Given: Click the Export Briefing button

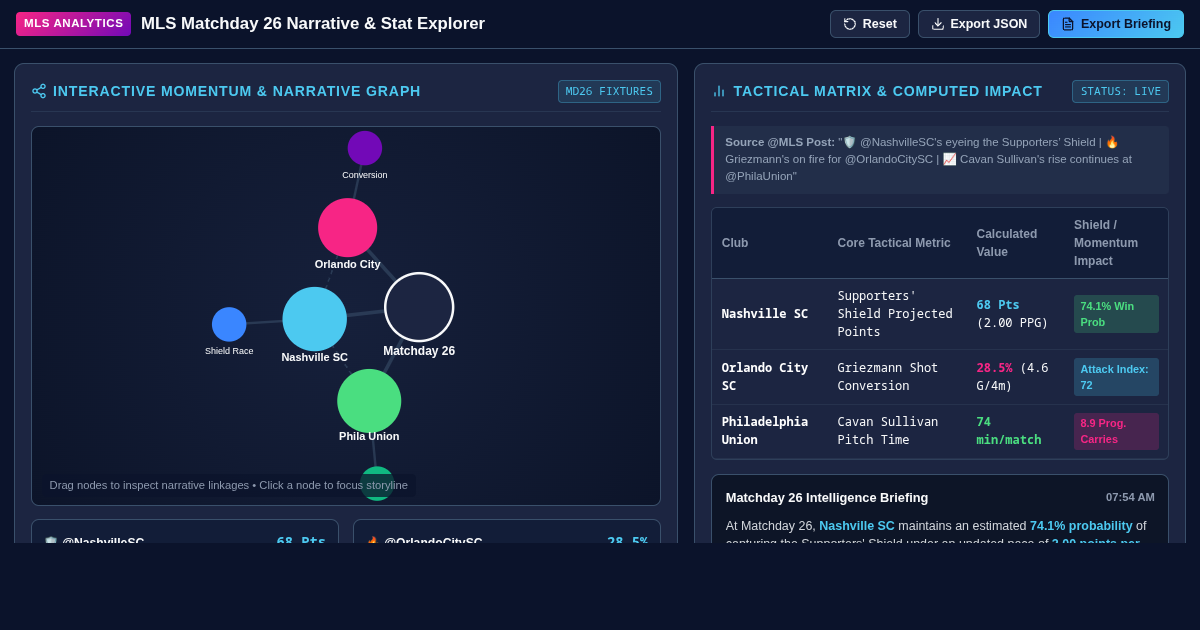Looking at the screenshot, I should click(1116, 24).
